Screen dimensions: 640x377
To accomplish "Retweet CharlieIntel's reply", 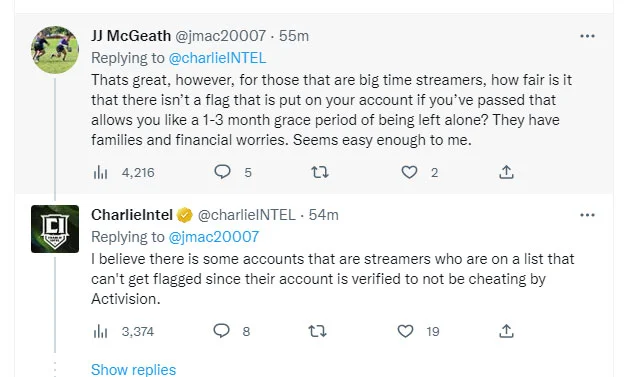I will click(x=317, y=331).
